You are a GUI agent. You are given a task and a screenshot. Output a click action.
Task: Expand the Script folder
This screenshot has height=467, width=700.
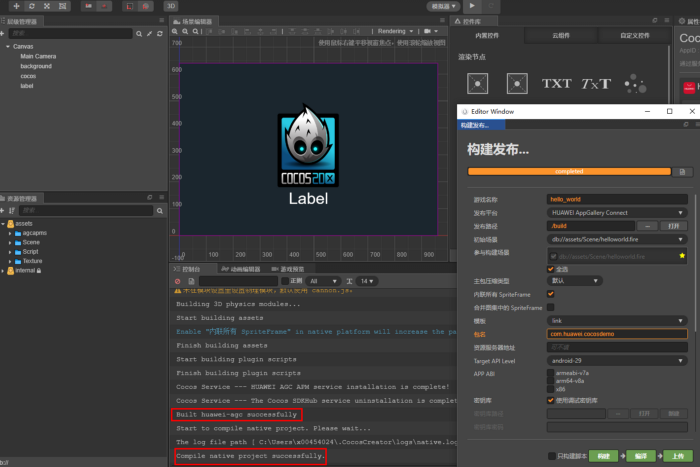point(10,252)
